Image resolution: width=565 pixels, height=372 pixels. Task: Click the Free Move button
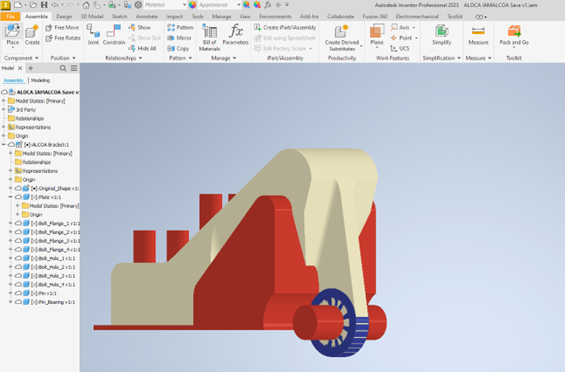63,27
